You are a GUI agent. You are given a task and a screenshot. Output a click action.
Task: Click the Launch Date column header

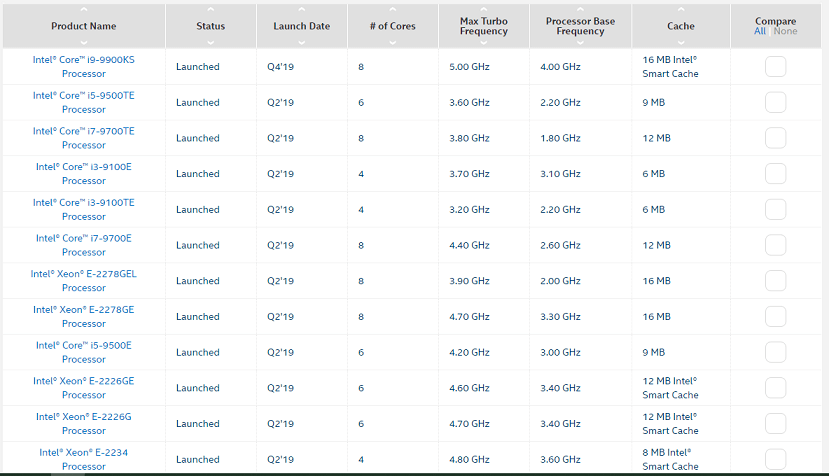301,26
